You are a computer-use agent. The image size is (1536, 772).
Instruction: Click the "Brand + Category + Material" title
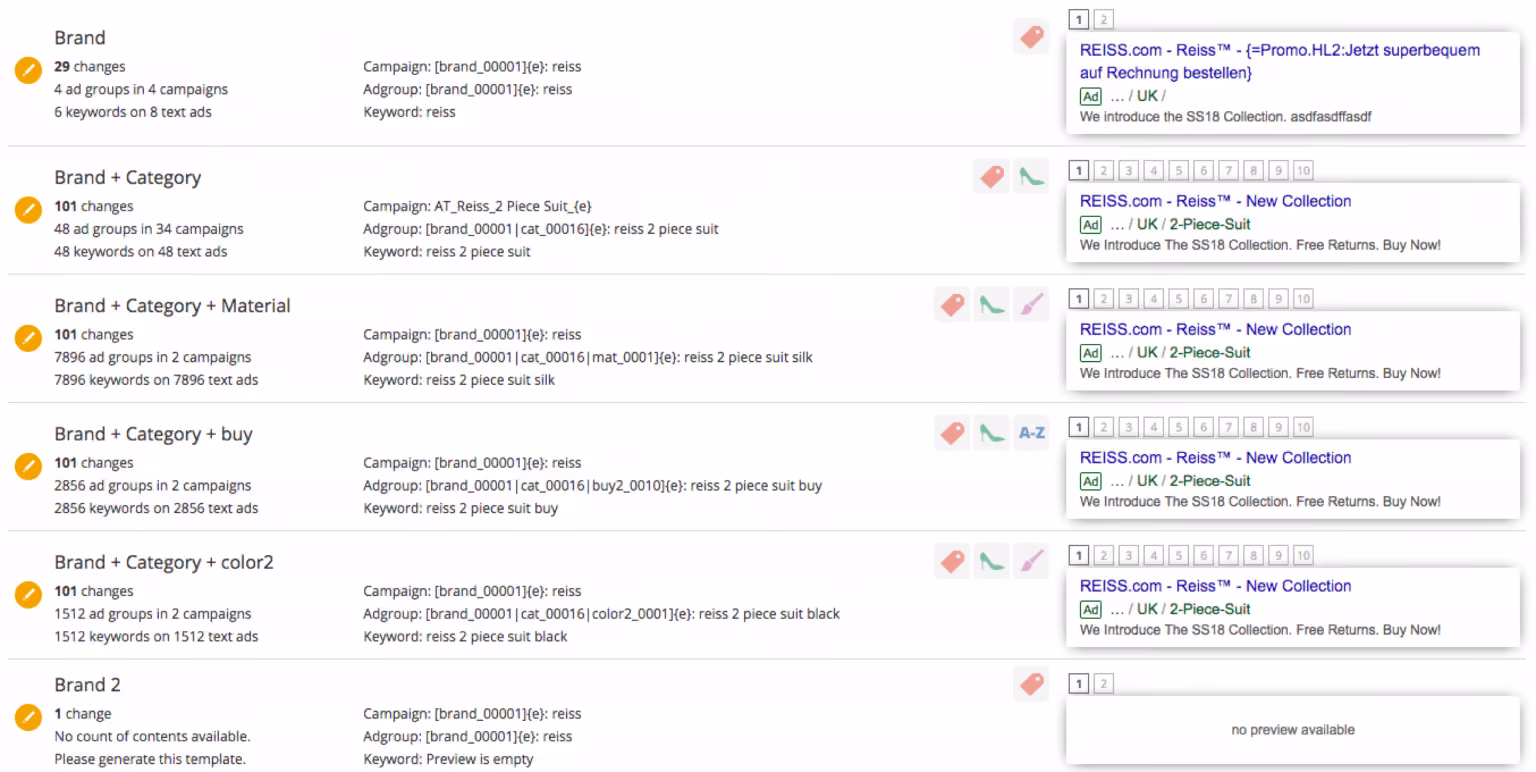click(x=172, y=305)
